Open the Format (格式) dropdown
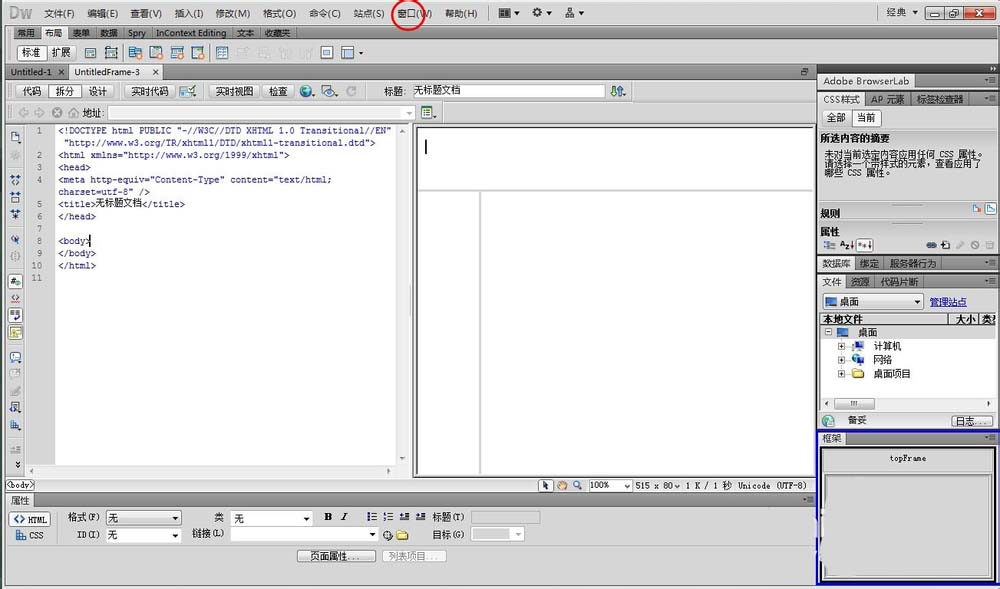This screenshot has height=589, width=1000. 143,518
